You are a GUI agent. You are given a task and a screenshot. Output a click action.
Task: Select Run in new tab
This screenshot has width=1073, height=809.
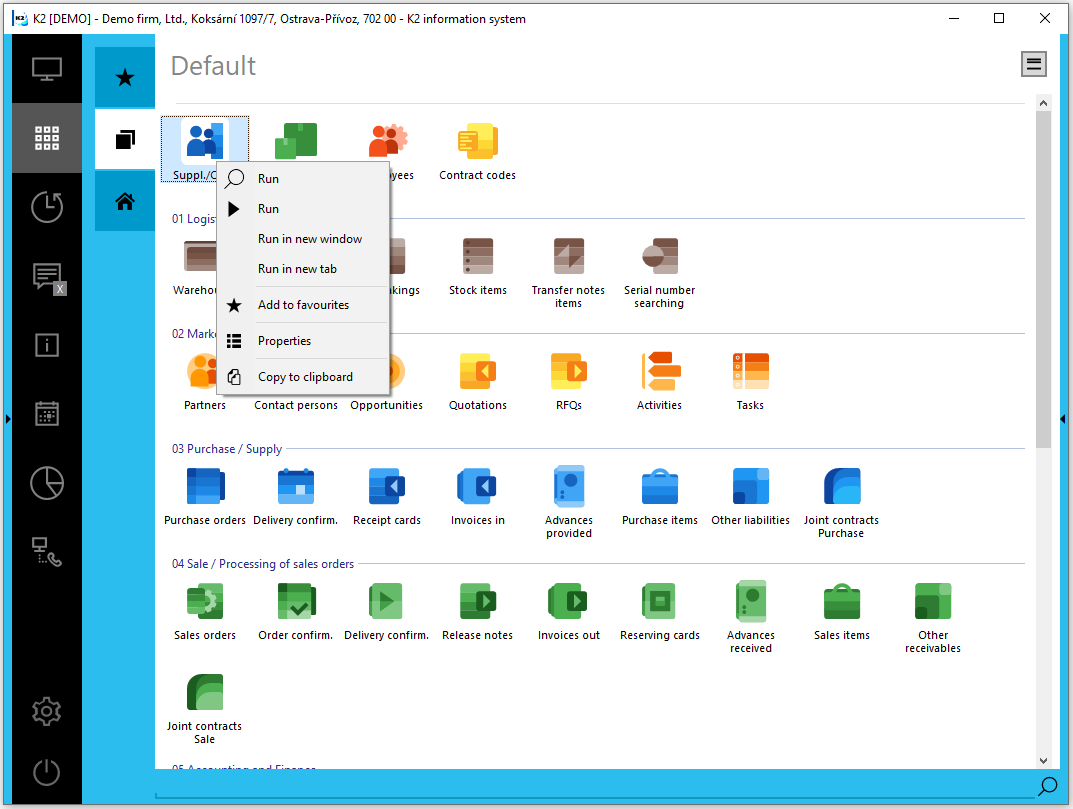click(x=303, y=269)
